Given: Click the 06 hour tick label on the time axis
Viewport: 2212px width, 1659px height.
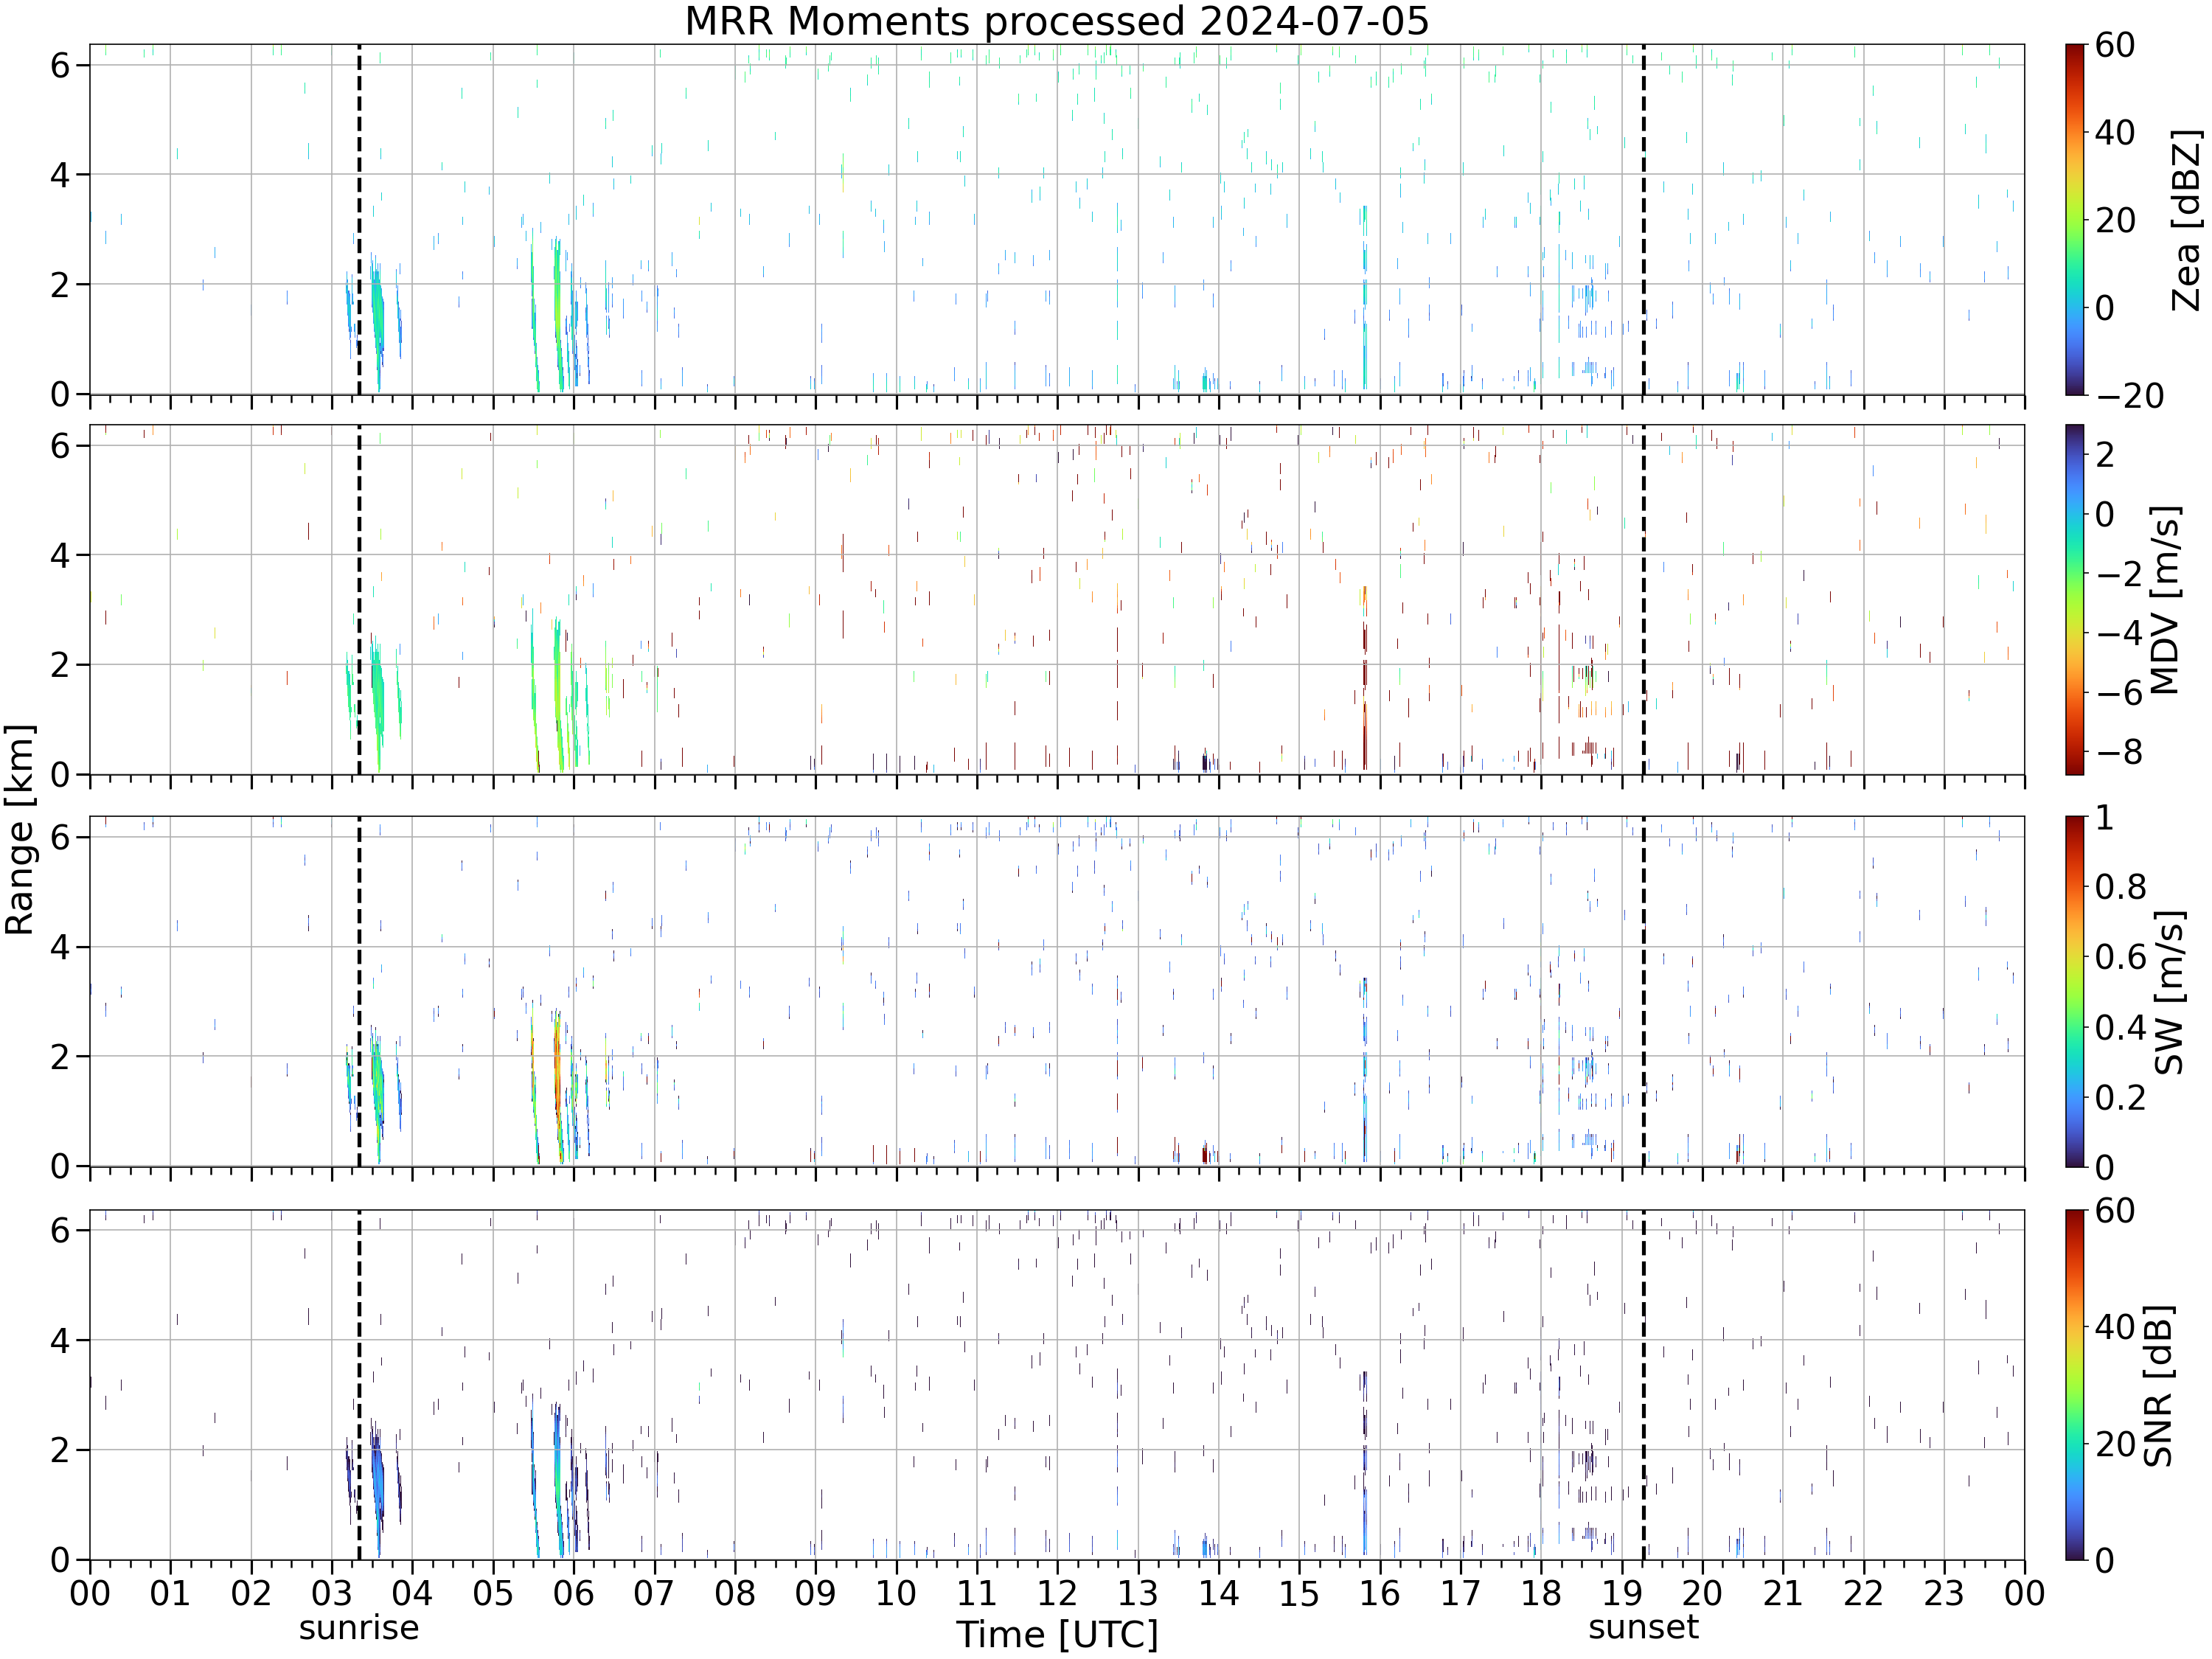Looking at the screenshot, I should pos(573,1593).
